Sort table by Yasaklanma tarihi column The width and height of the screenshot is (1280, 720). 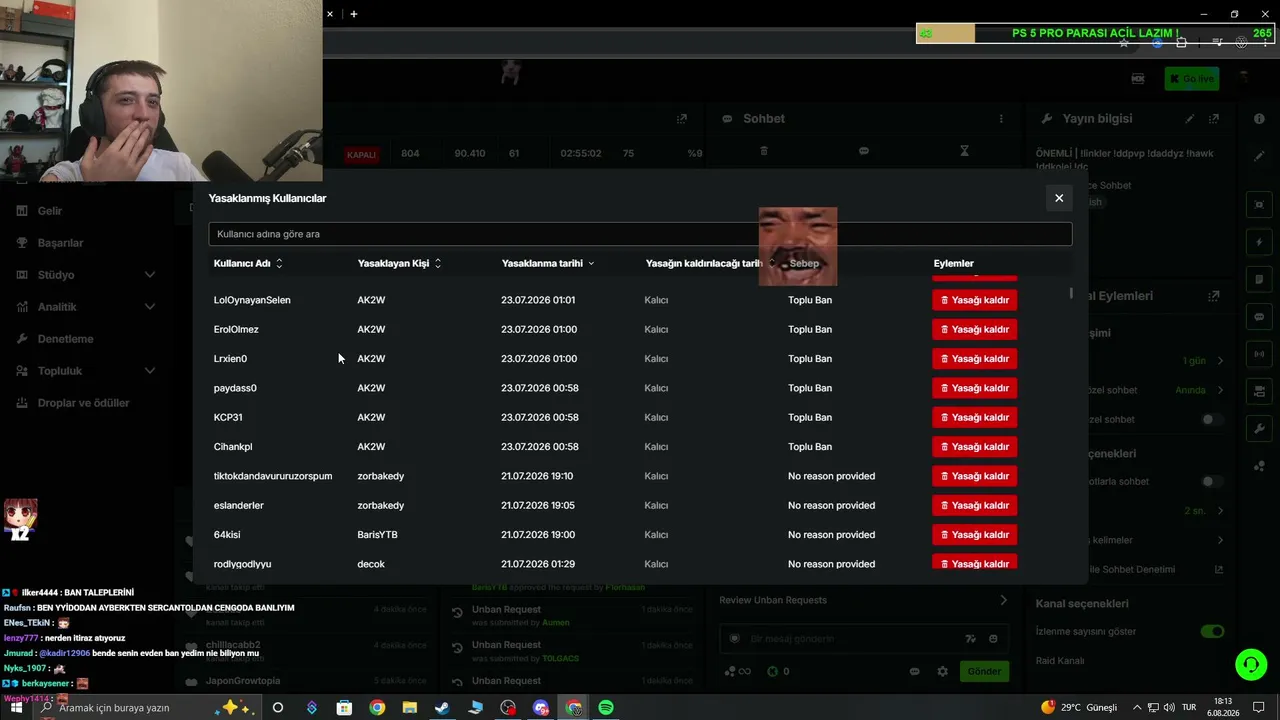pos(548,263)
